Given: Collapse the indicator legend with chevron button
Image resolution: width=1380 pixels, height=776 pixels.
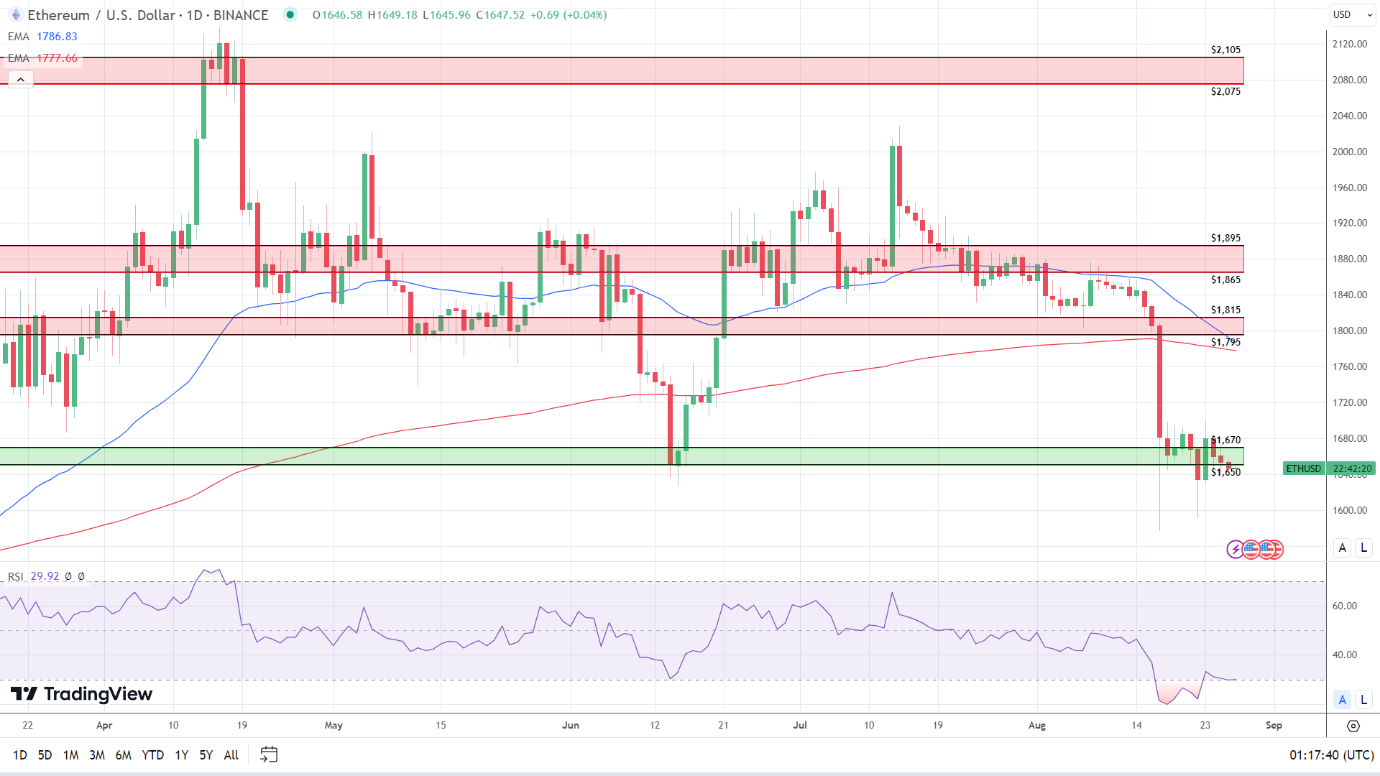Looking at the screenshot, I should [x=19, y=78].
